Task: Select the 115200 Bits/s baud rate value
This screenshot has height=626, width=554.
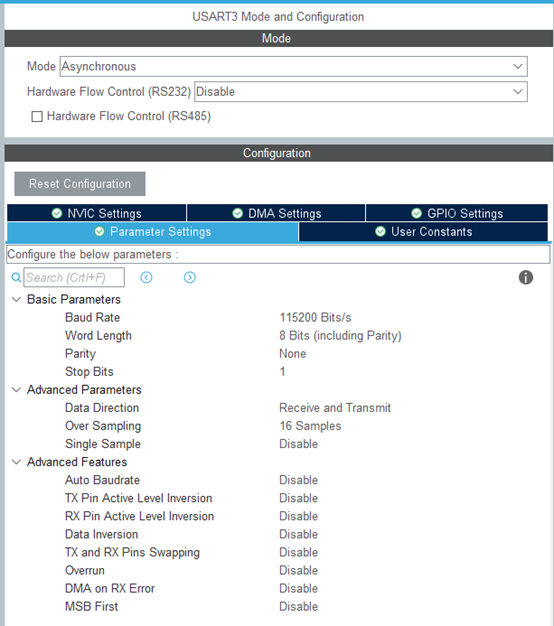Action: click(x=315, y=317)
